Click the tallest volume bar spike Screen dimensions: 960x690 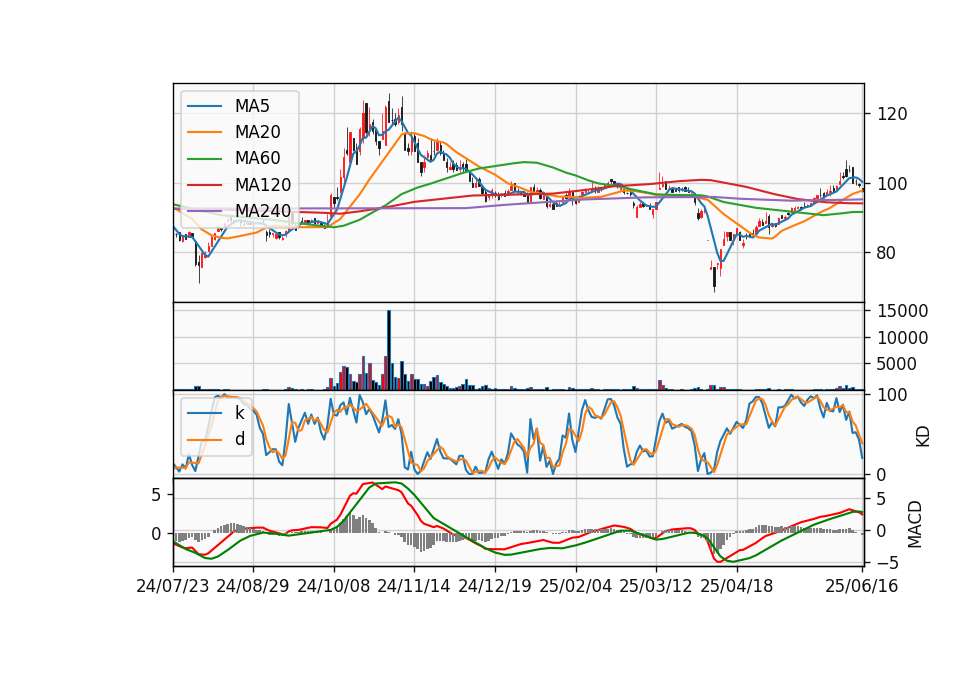389,350
